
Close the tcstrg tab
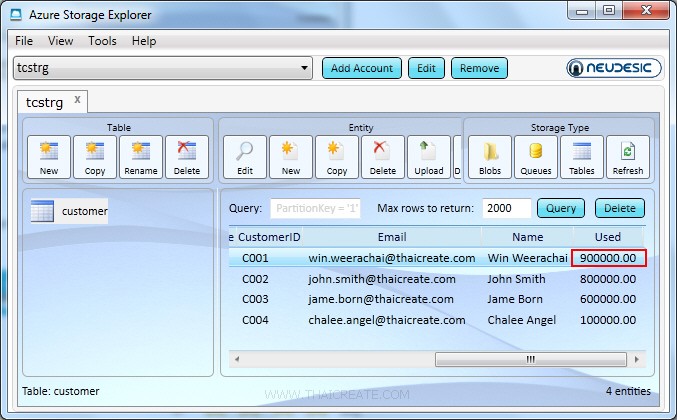[77, 100]
